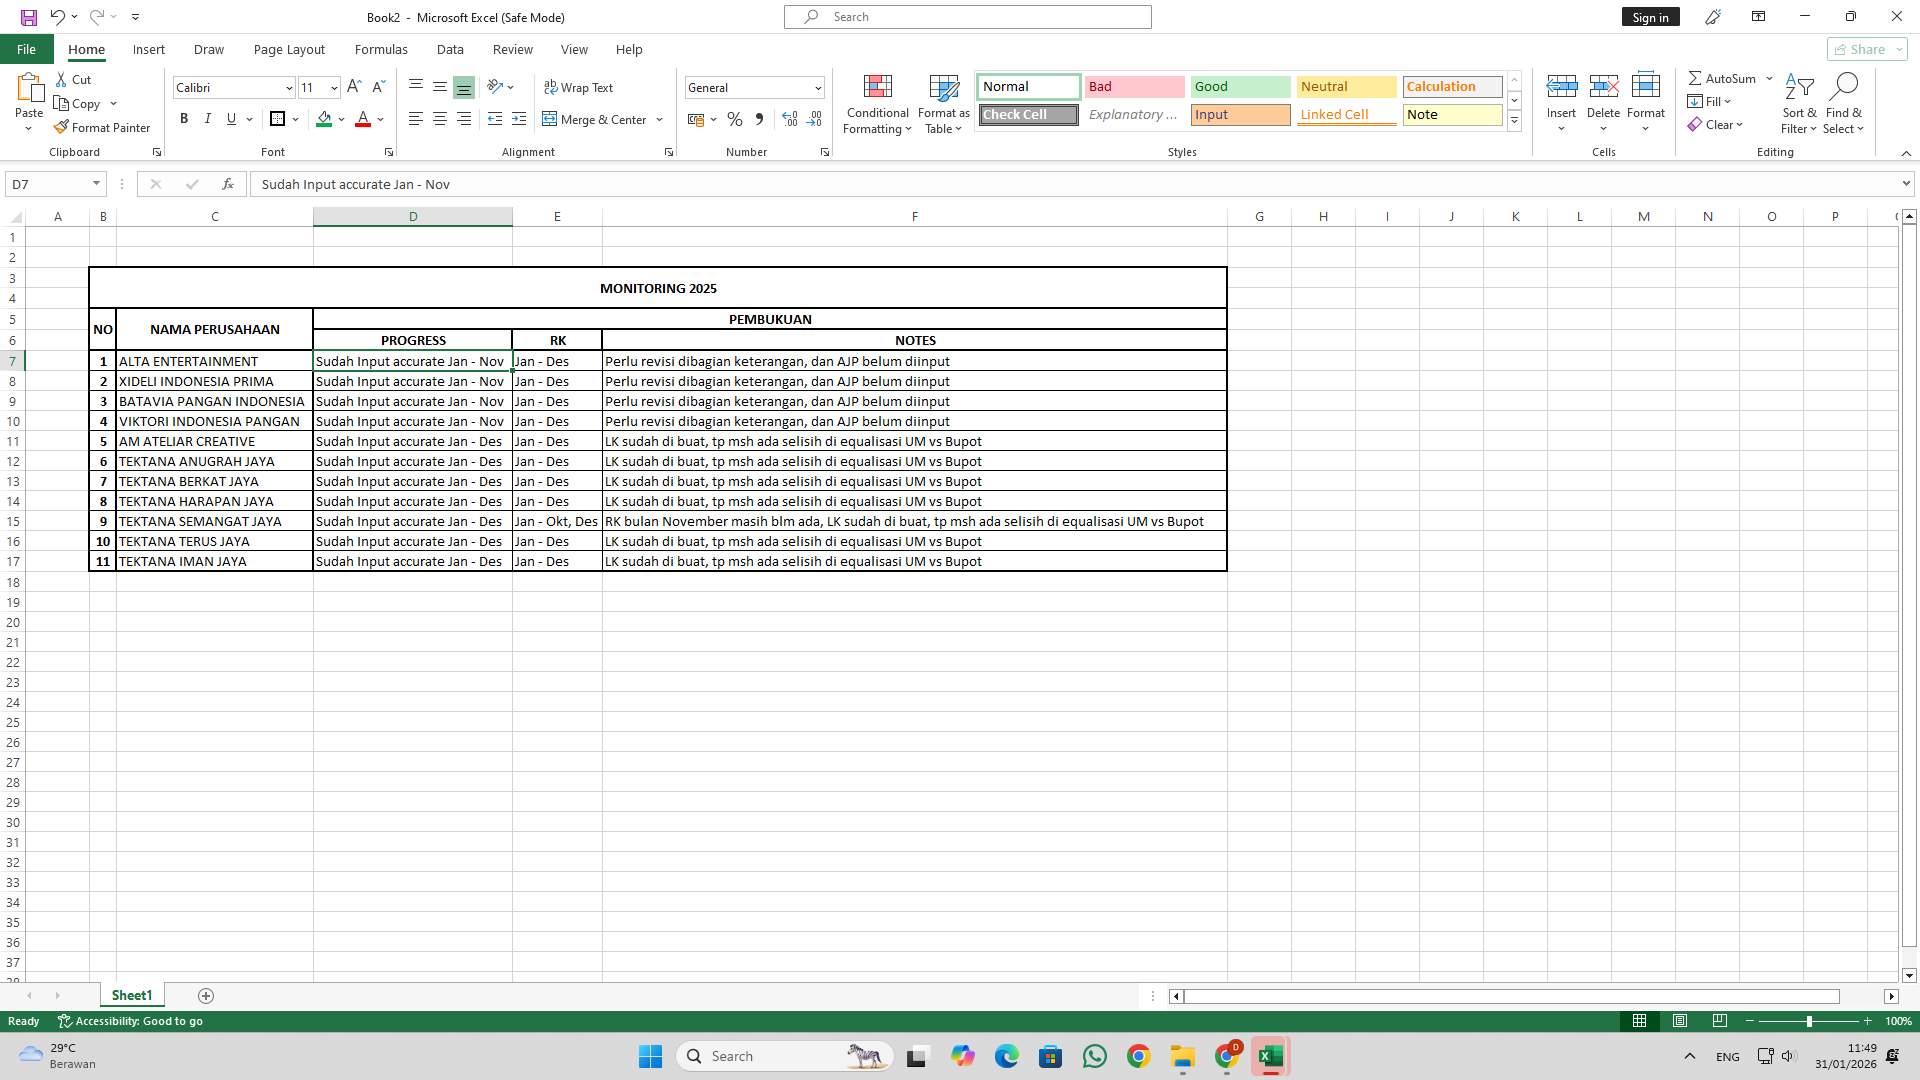Image resolution: width=1920 pixels, height=1080 pixels.
Task: Expand the Number Format dropdown
Action: click(x=818, y=88)
